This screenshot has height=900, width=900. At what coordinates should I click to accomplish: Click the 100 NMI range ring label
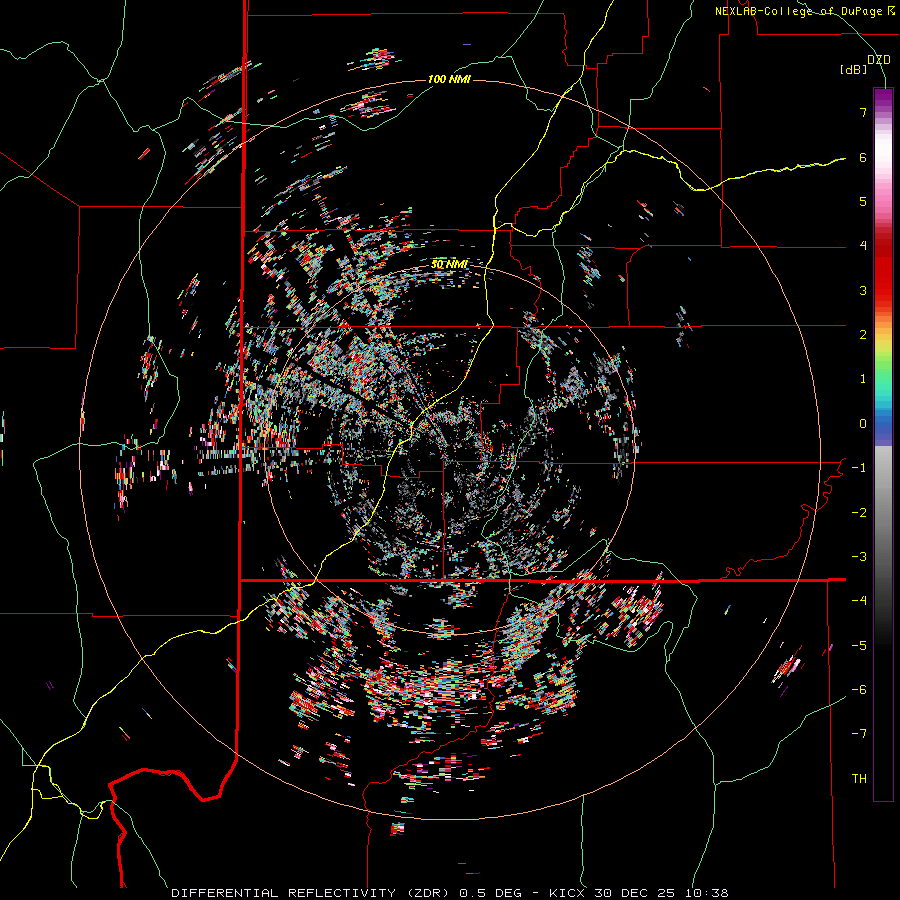(449, 79)
